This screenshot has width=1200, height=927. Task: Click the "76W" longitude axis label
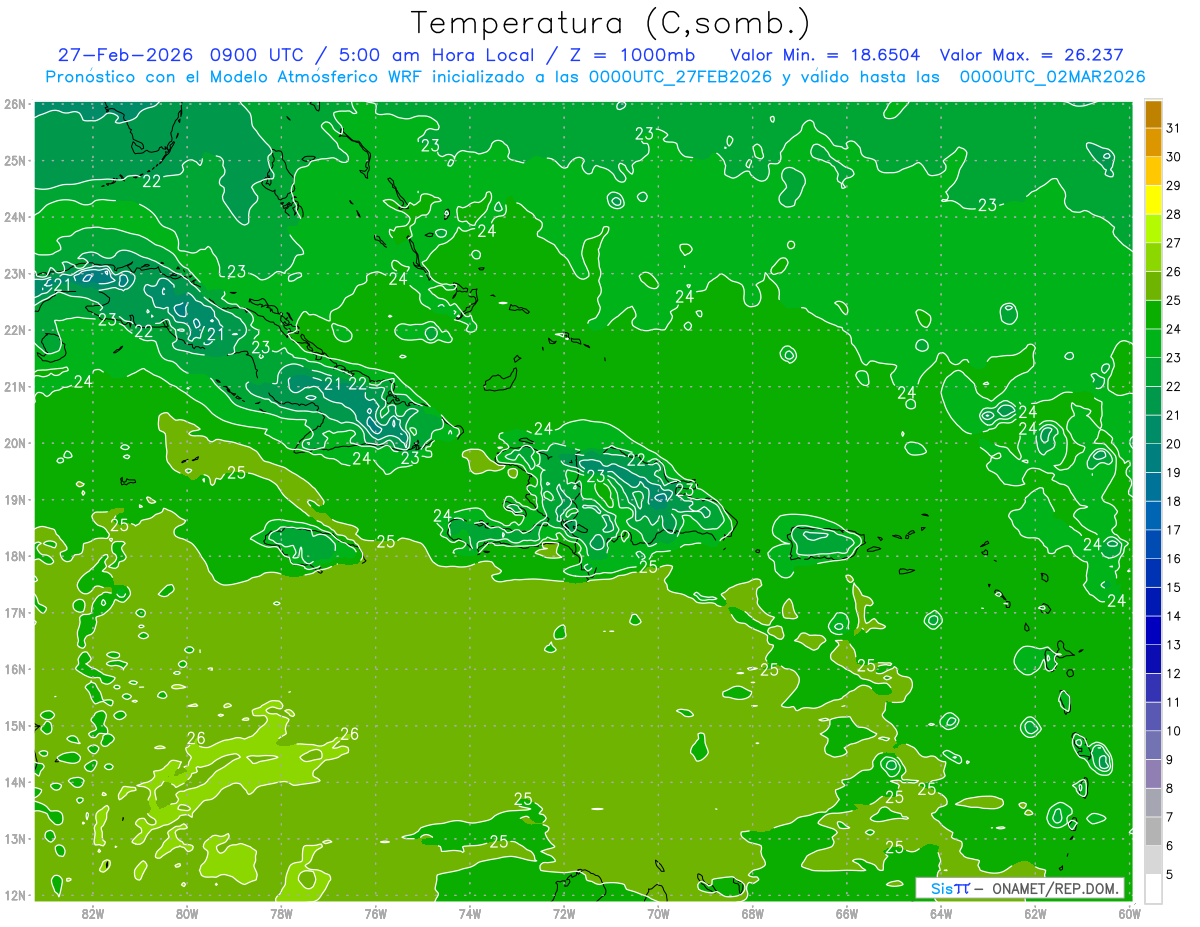(376, 913)
